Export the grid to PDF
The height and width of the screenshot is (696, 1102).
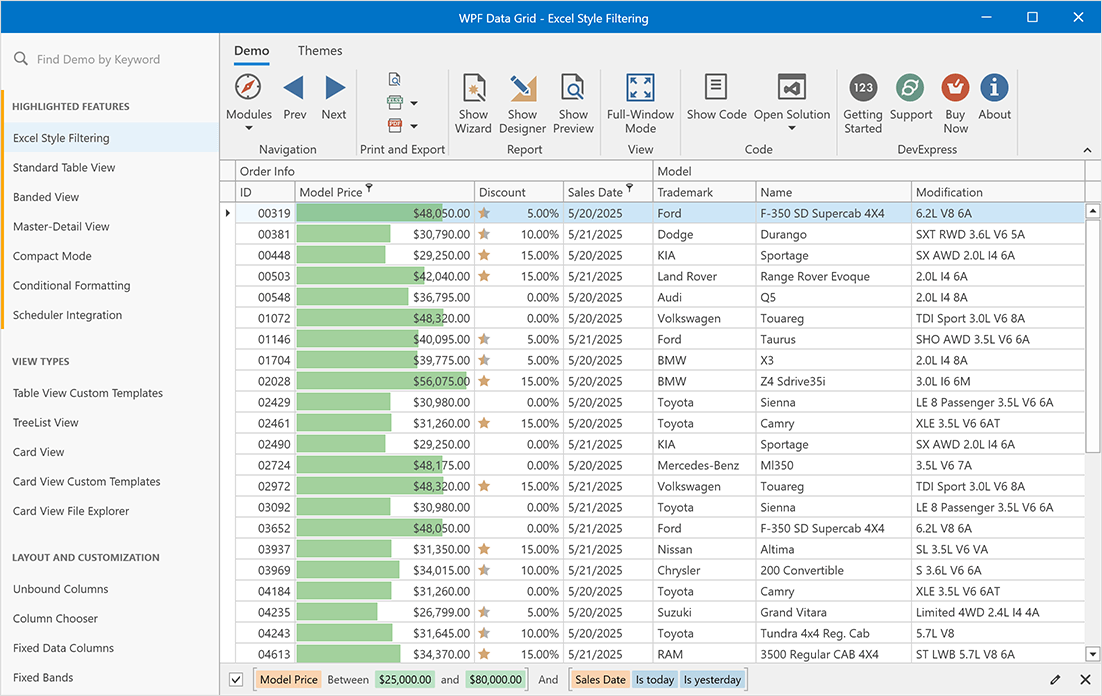[x=395, y=124]
